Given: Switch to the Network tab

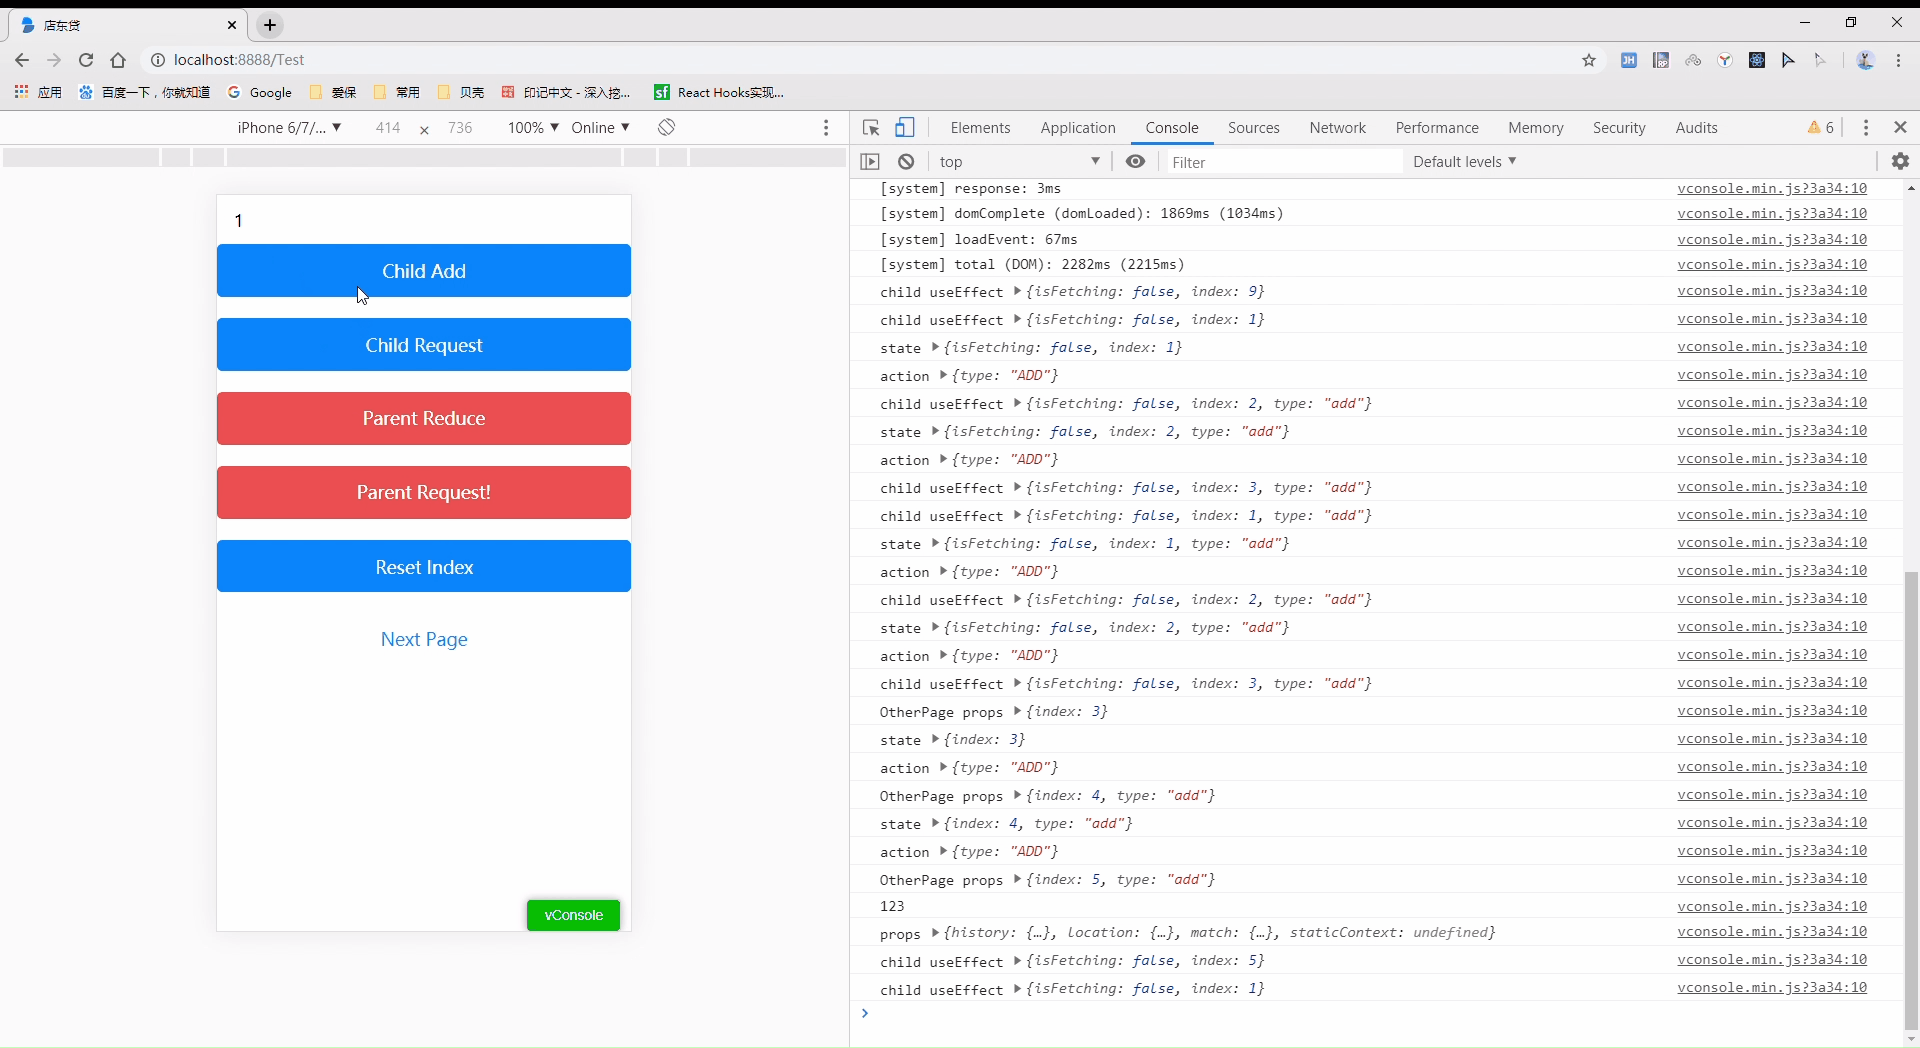Looking at the screenshot, I should click(1337, 128).
